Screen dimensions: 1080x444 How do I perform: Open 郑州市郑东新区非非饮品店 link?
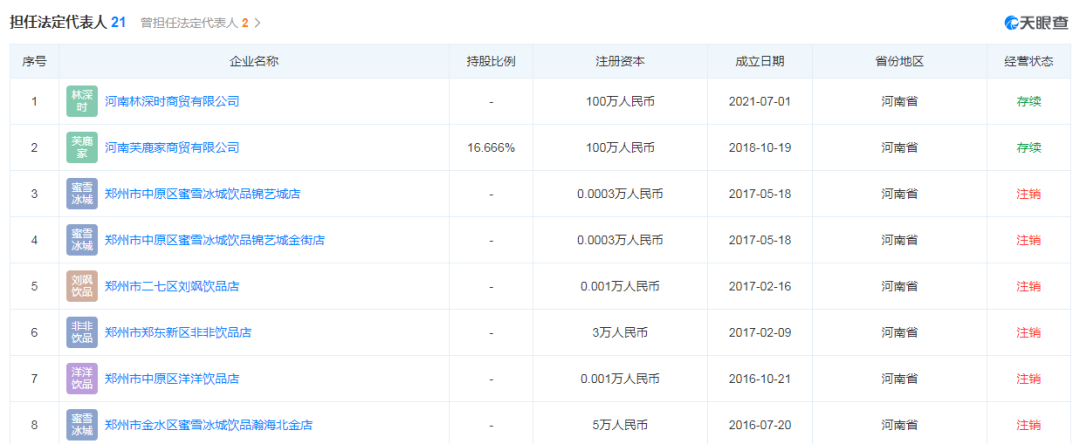pos(178,332)
